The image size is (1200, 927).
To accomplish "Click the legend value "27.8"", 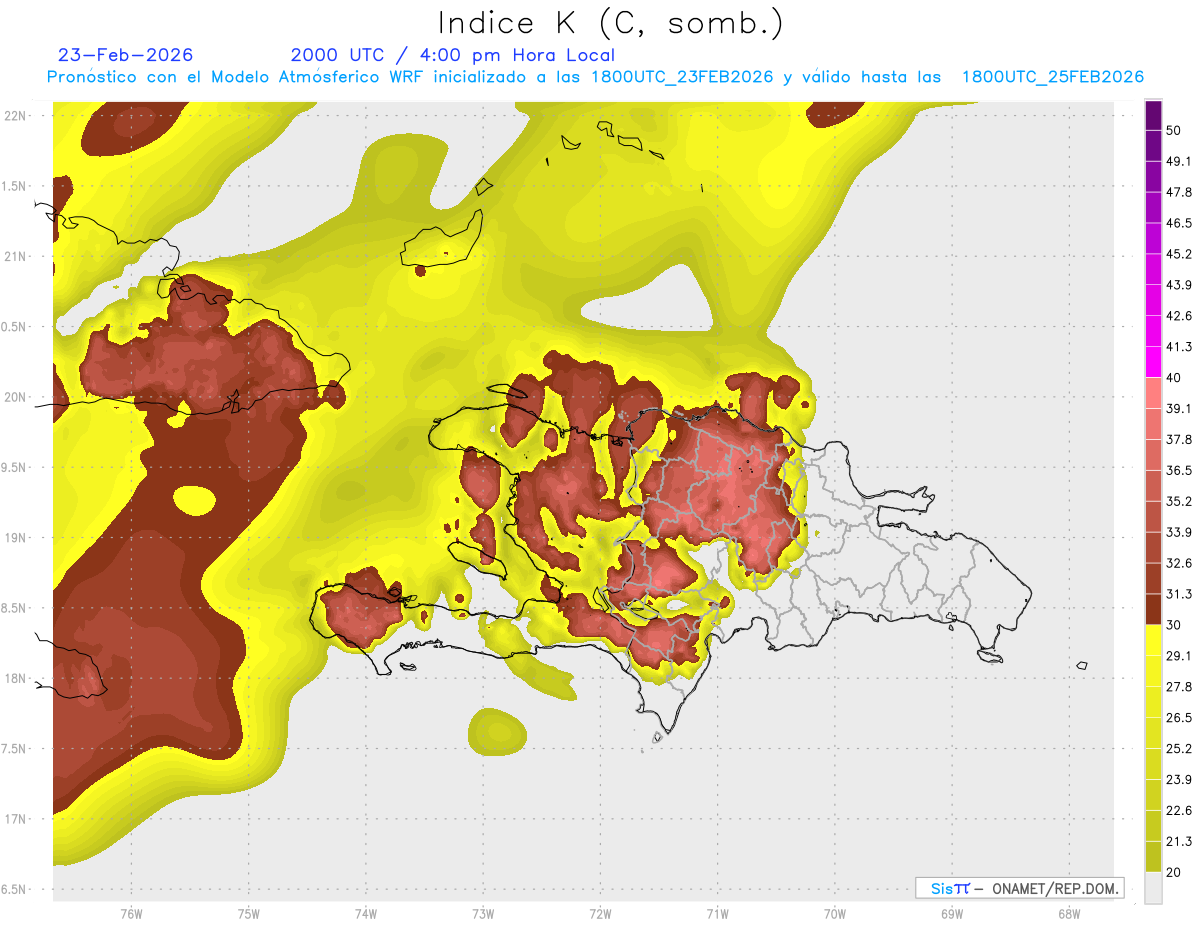I will (1180, 687).
